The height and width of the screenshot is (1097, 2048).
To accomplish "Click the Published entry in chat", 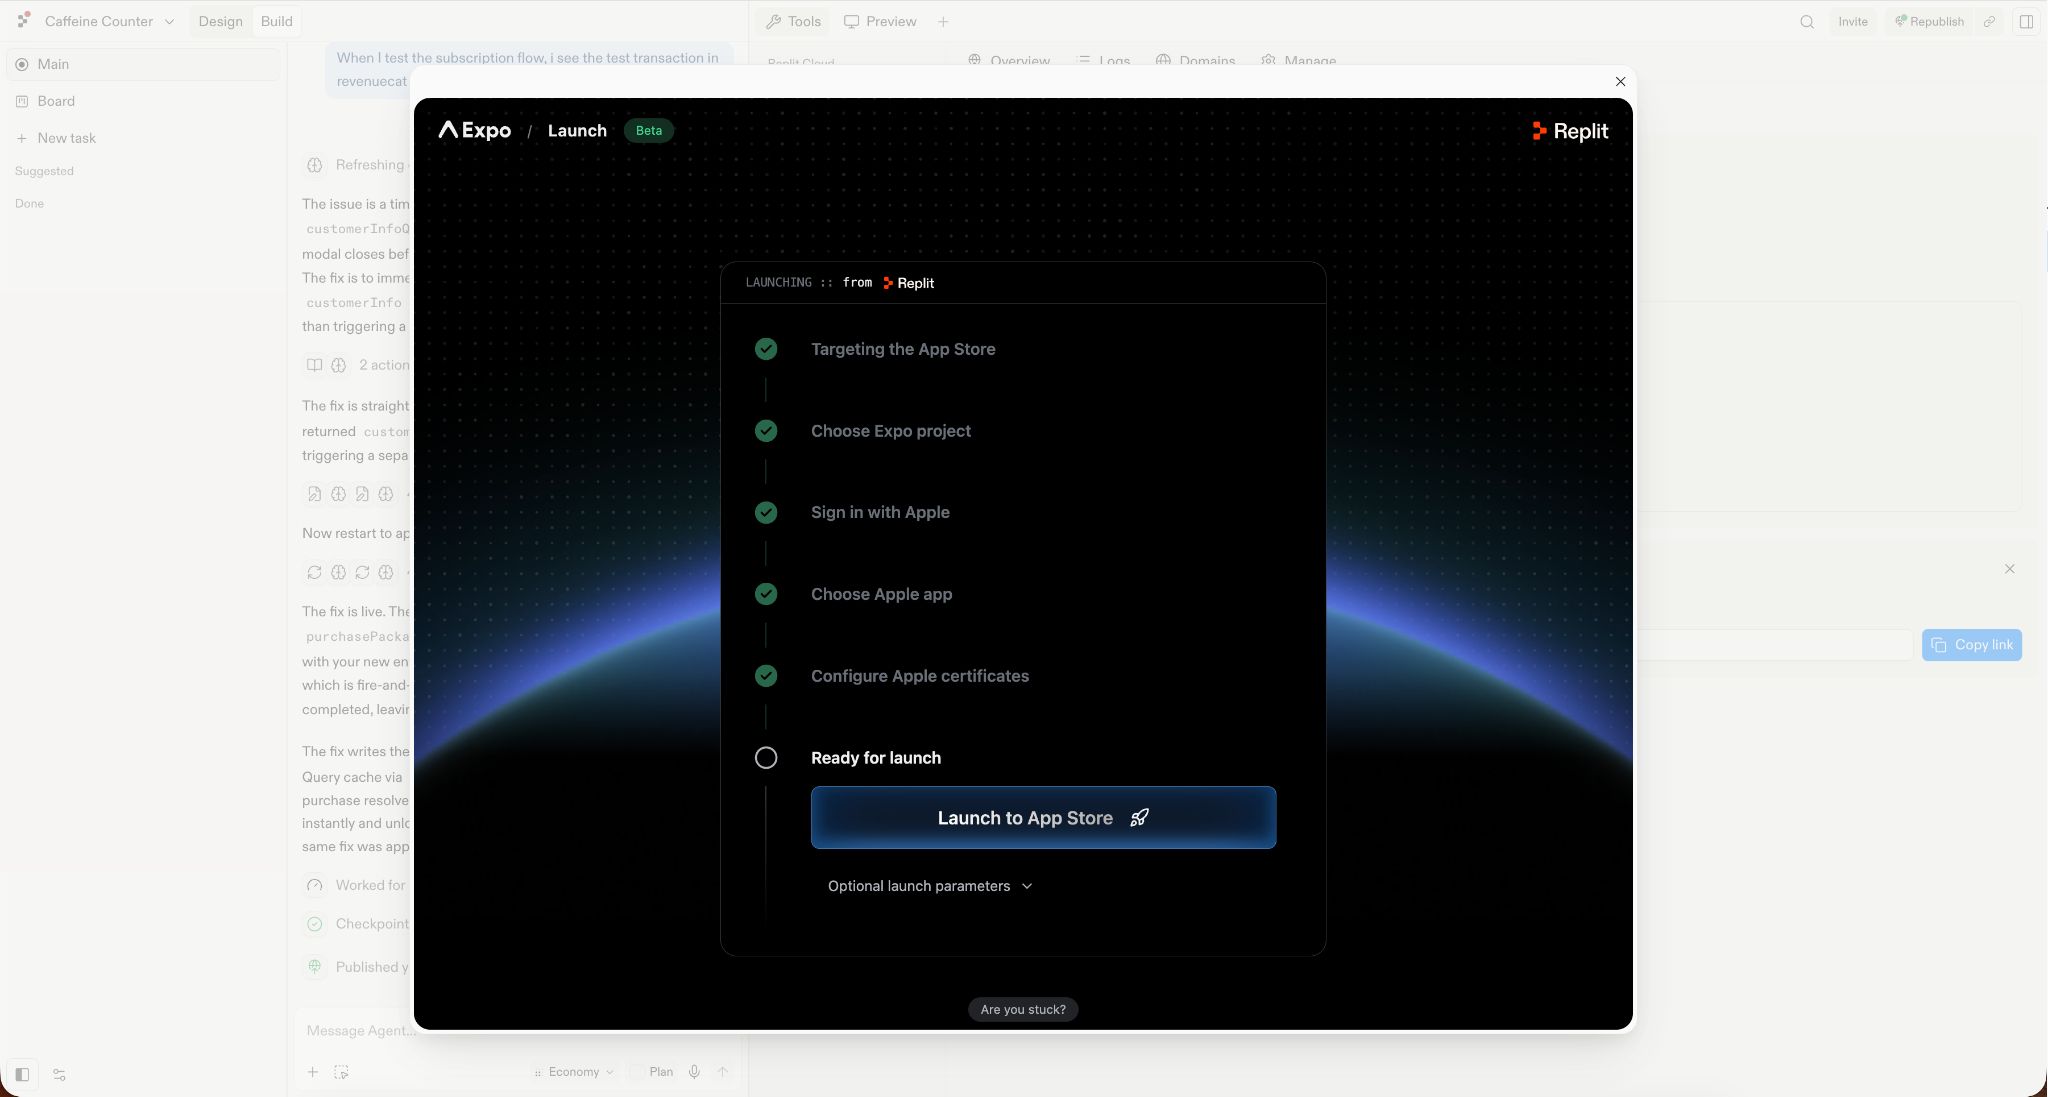I will pos(357,967).
